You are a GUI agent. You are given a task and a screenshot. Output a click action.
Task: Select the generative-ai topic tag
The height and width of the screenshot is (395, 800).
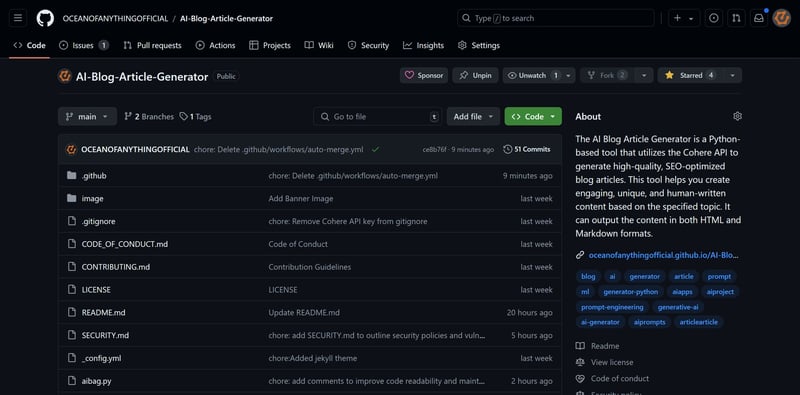678,307
